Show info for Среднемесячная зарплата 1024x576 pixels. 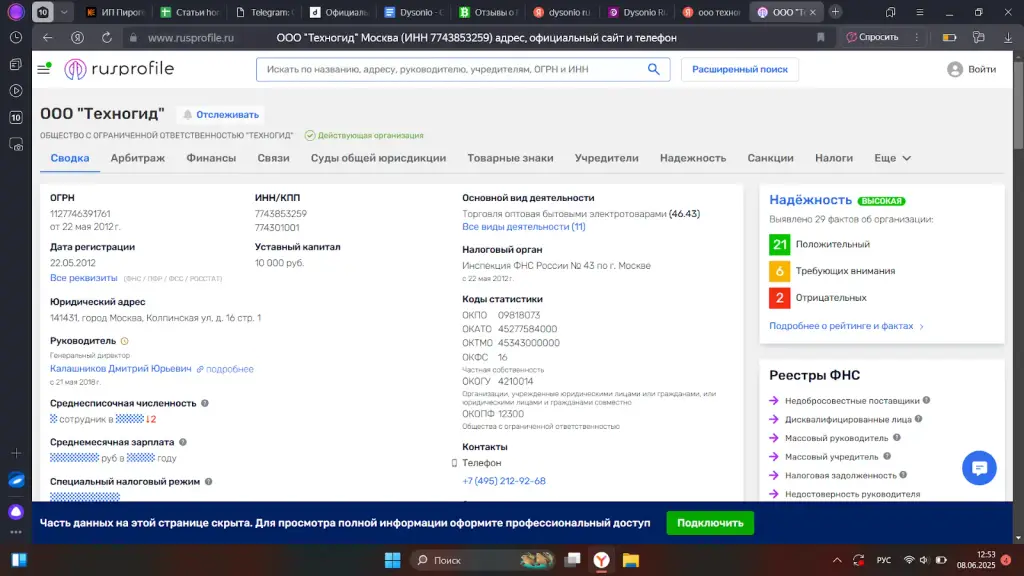tap(183, 442)
